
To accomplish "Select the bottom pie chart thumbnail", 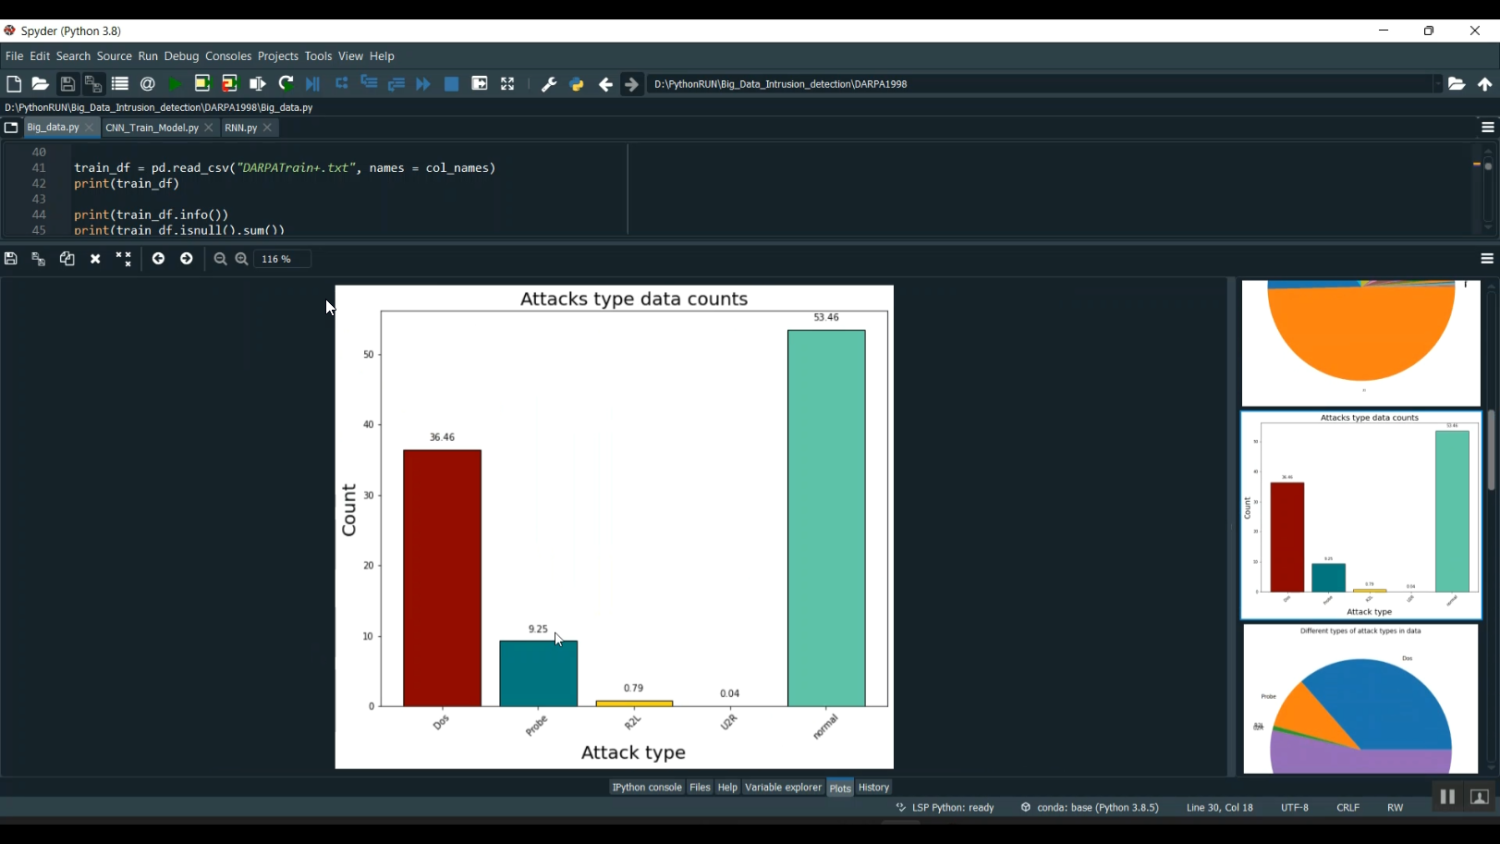I will pyautogui.click(x=1360, y=699).
